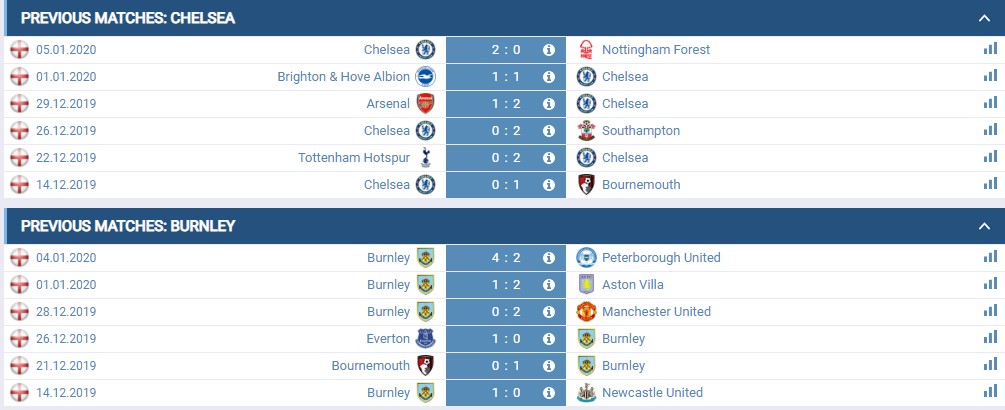Select the 0 : 2 Tottenham vs Chelsea score
1005x410 pixels.
[x=506, y=158]
